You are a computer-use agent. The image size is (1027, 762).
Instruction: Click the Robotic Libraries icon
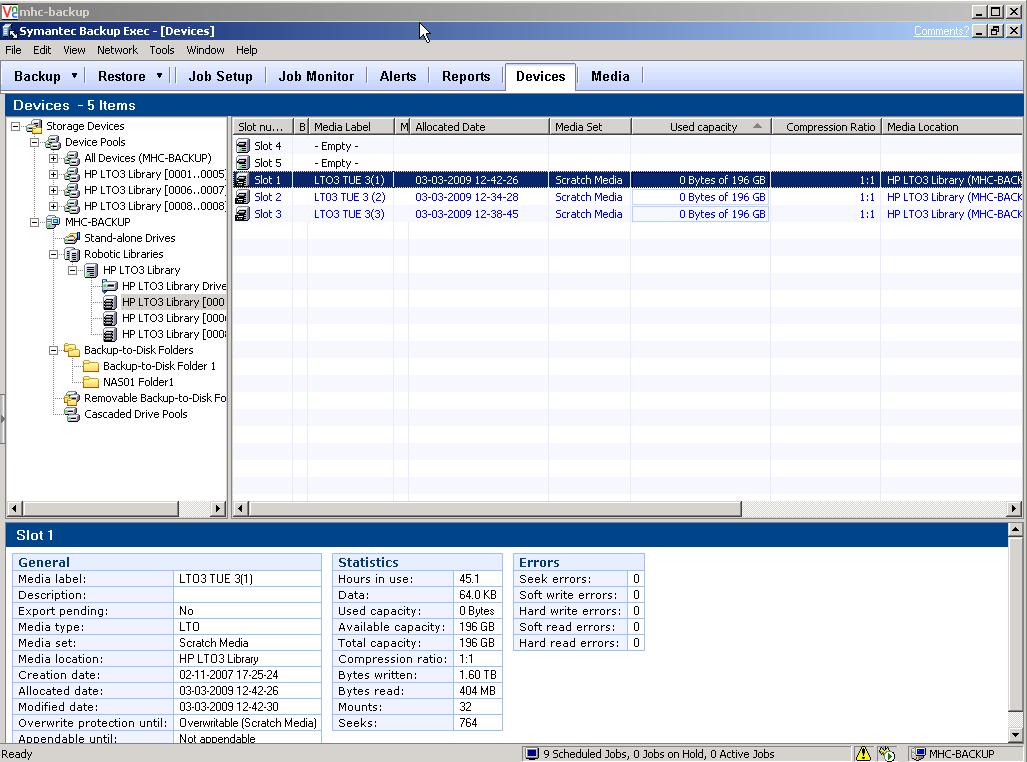point(72,254)
